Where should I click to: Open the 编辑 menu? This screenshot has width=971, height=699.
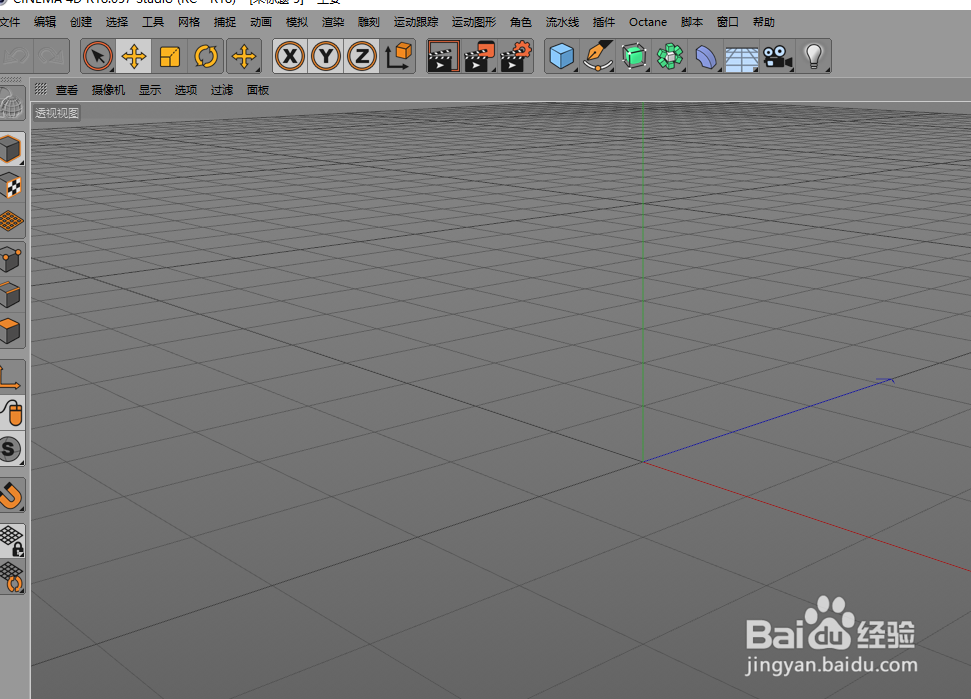(45, 22)
